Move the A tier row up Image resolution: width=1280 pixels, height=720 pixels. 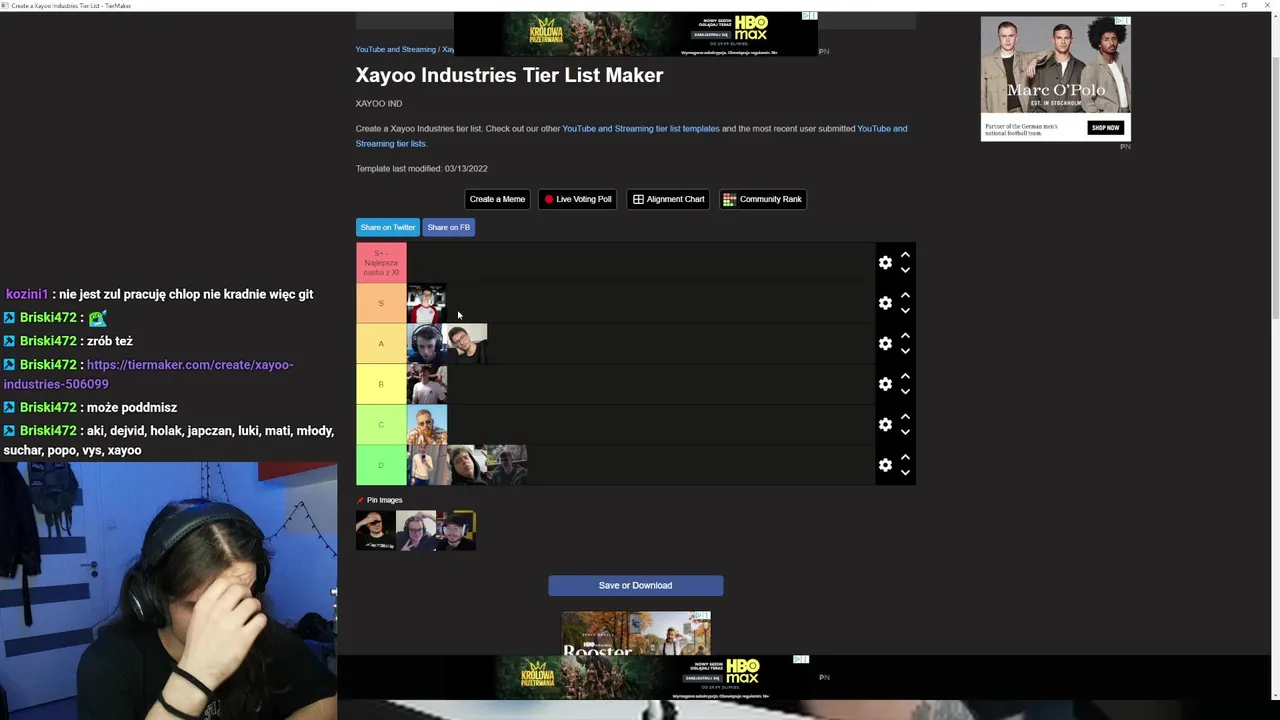pos(905,336)
